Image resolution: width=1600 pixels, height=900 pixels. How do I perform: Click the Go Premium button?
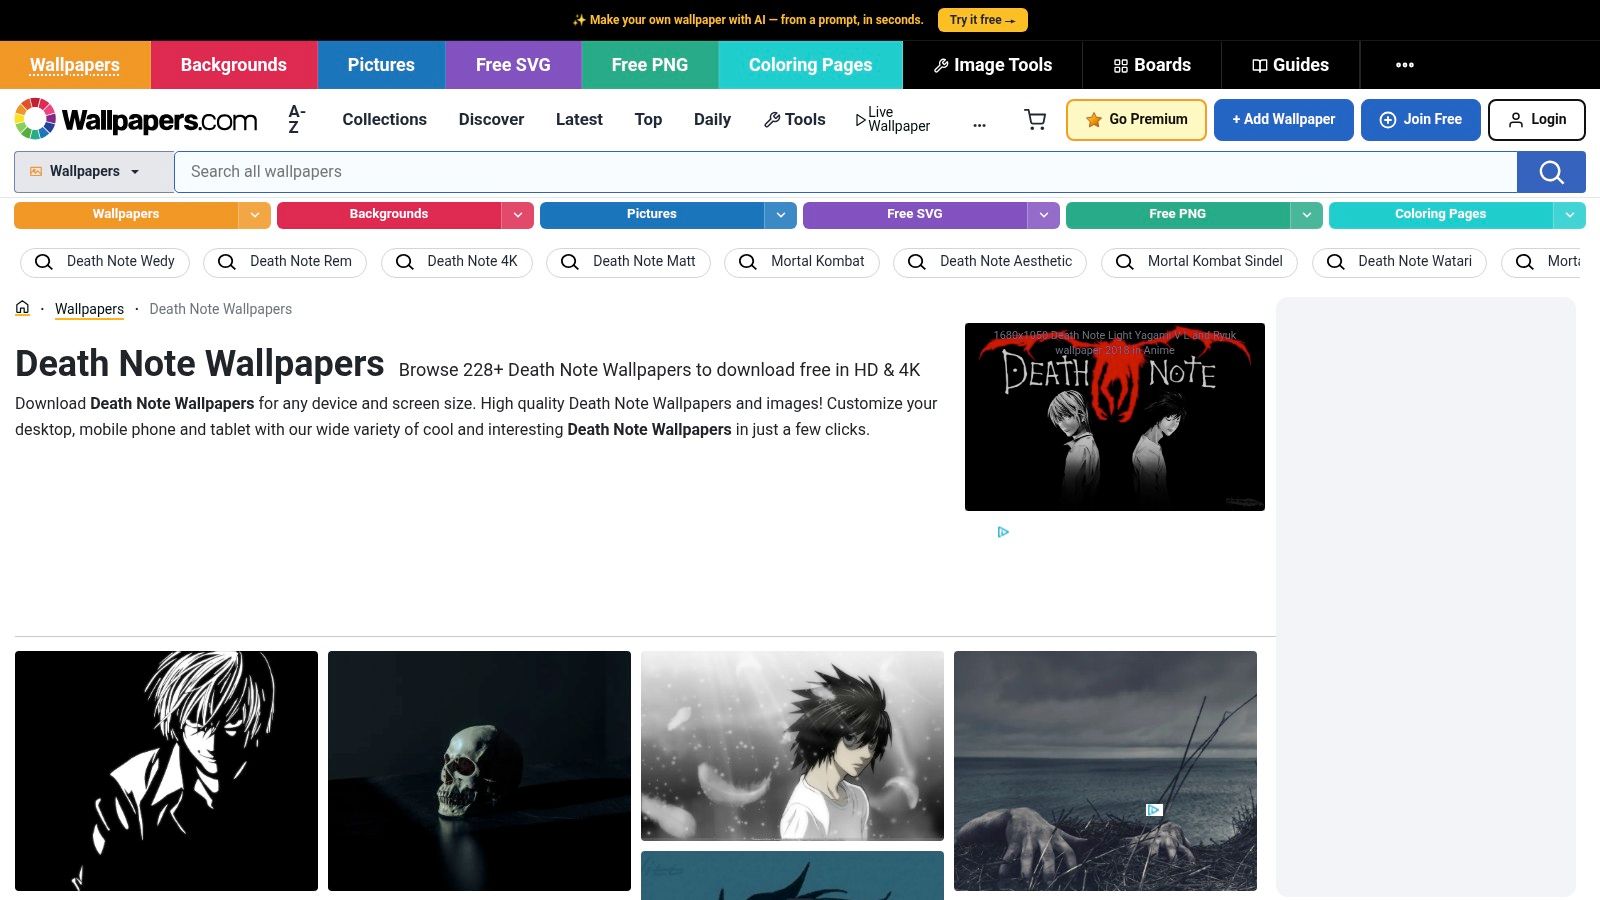[x=1136, y=120]
